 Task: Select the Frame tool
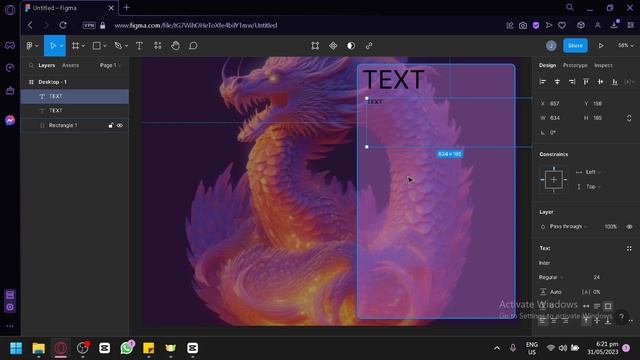[x=76, y=46]
